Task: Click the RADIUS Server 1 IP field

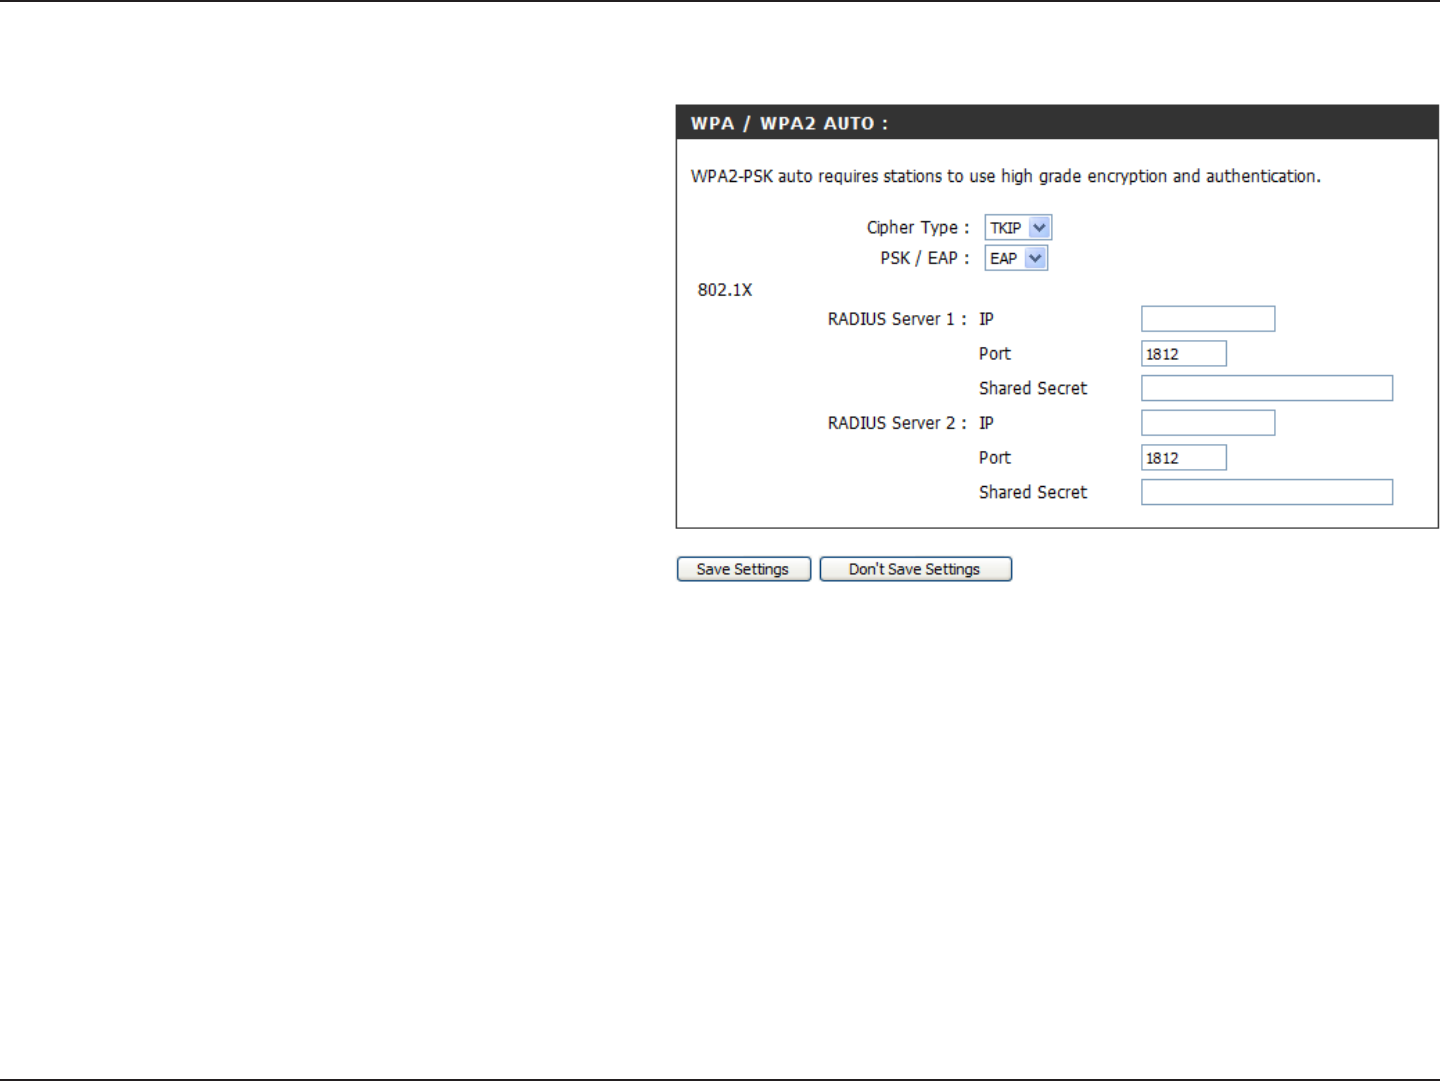Action: tap(1208, 319)
